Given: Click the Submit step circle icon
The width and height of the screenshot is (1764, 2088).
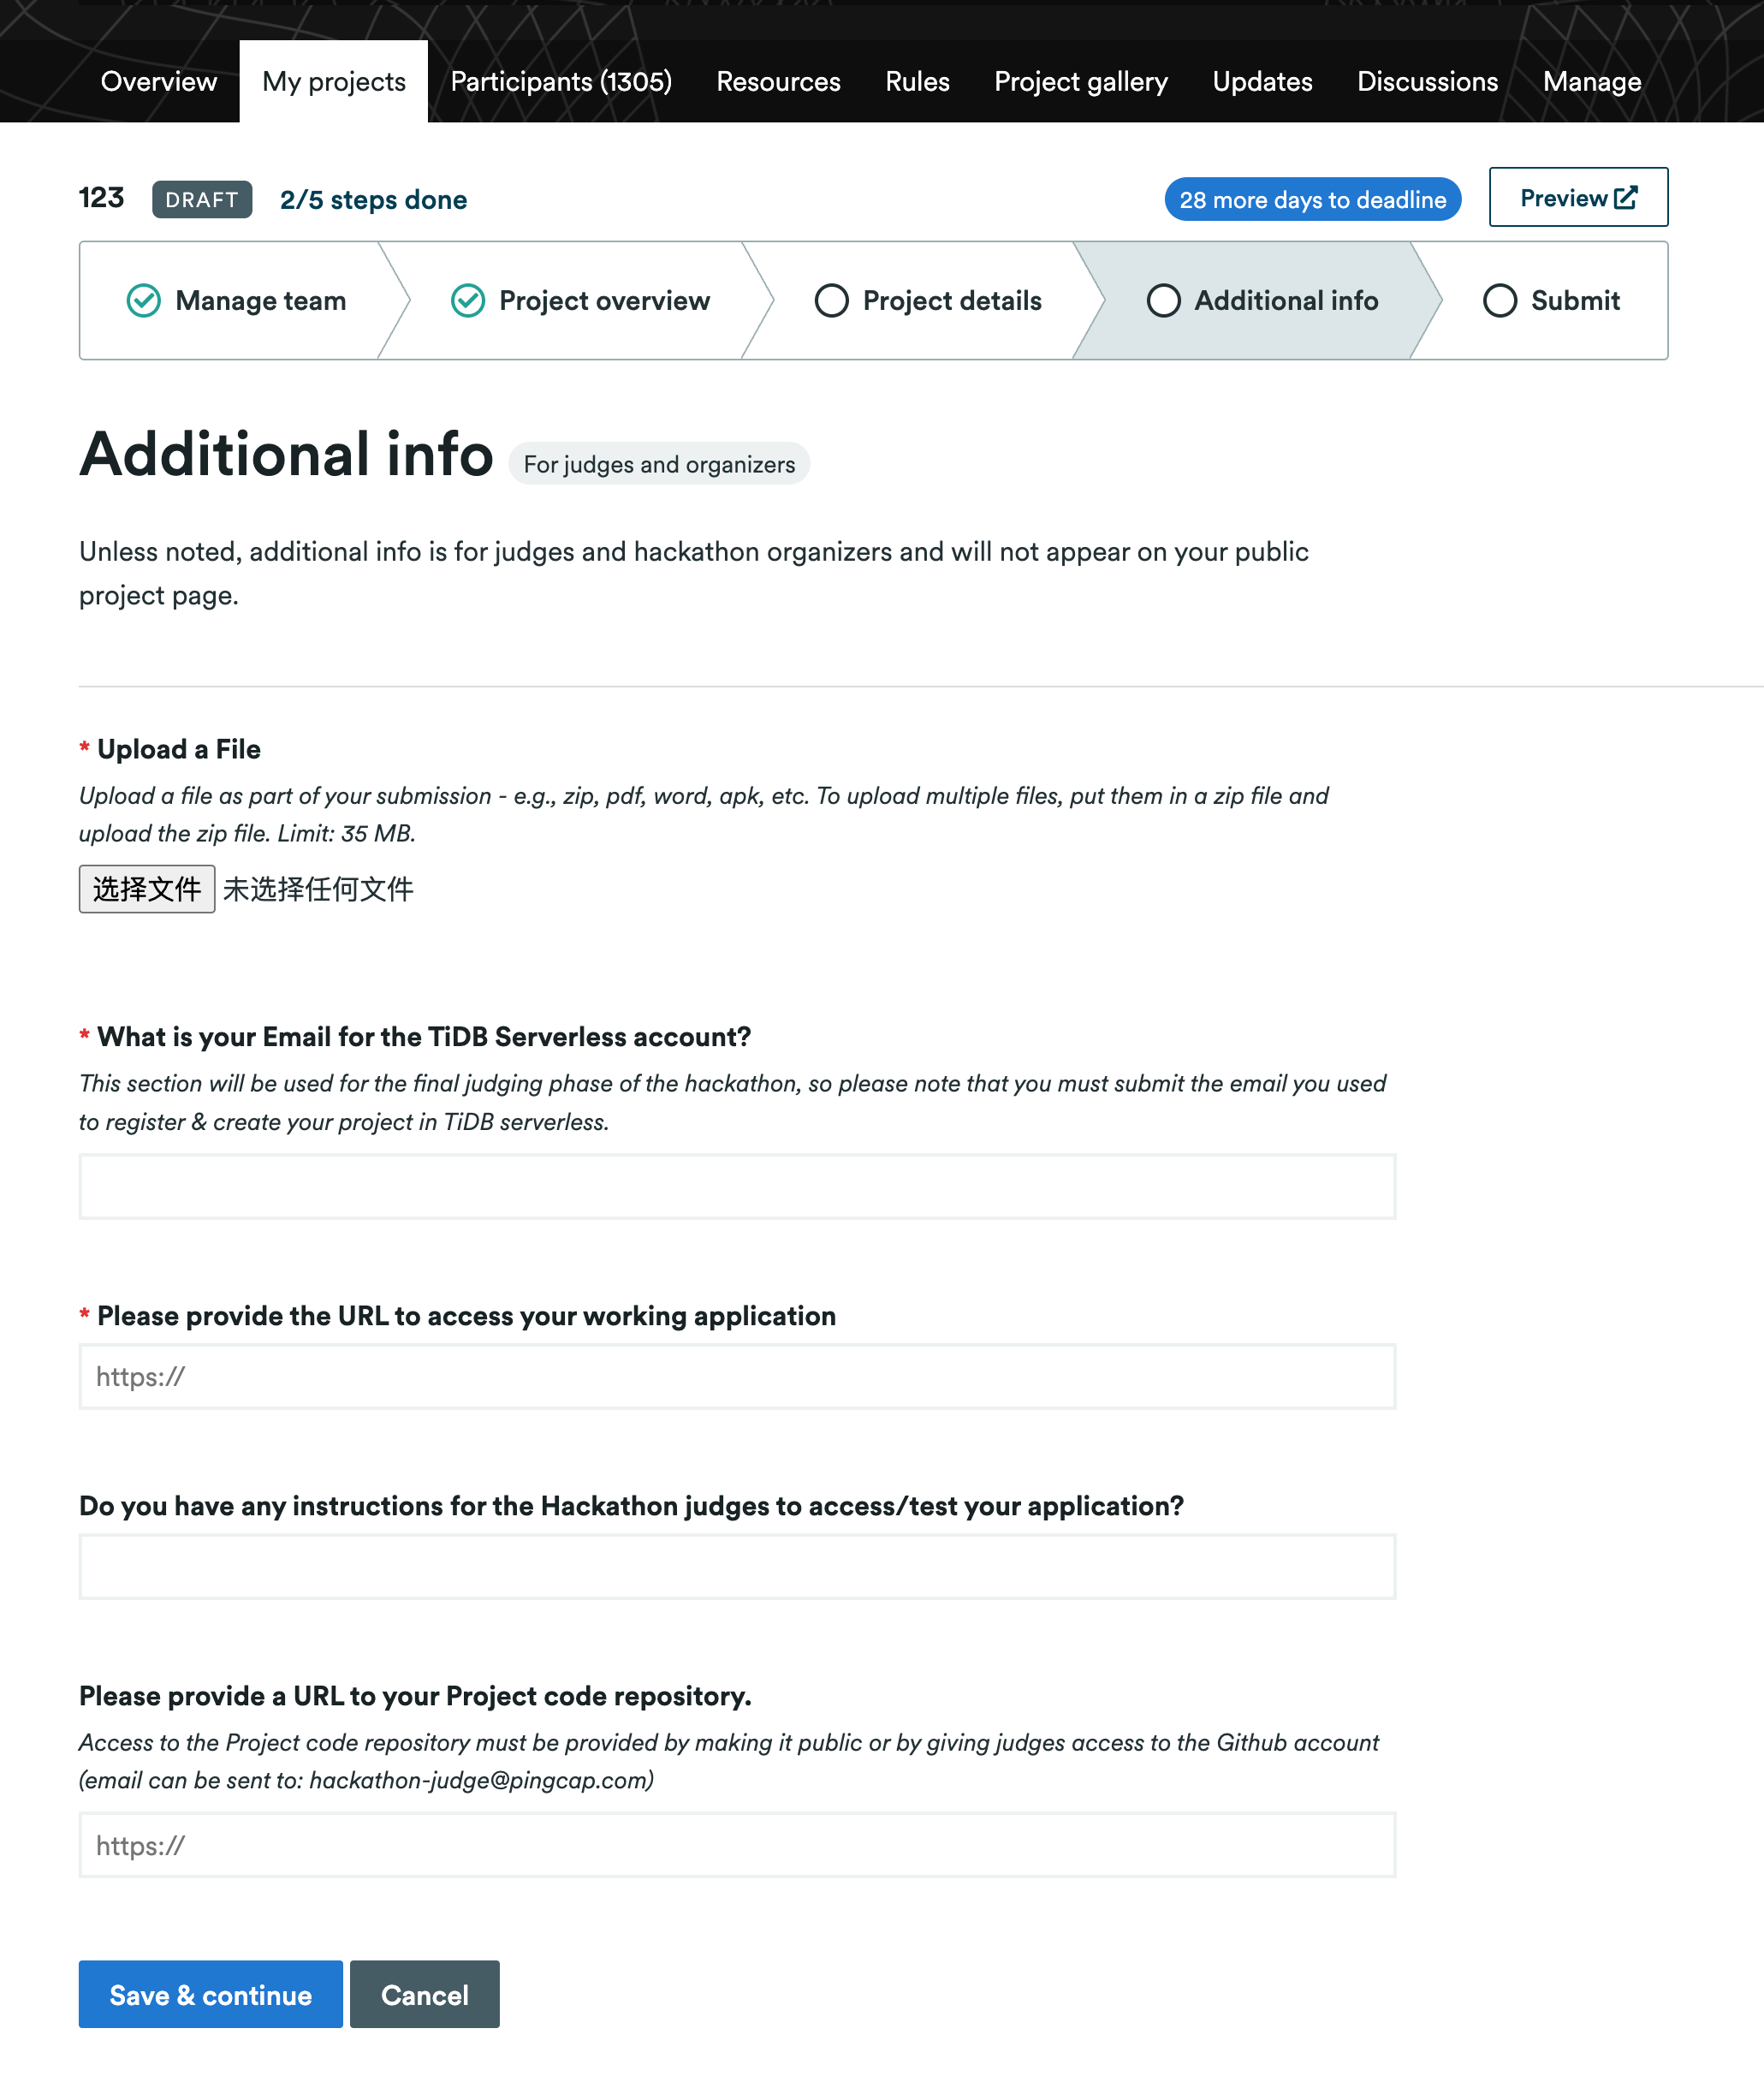Looking at the screenshot, I should pyautogui.click(x=1499, y=300).
